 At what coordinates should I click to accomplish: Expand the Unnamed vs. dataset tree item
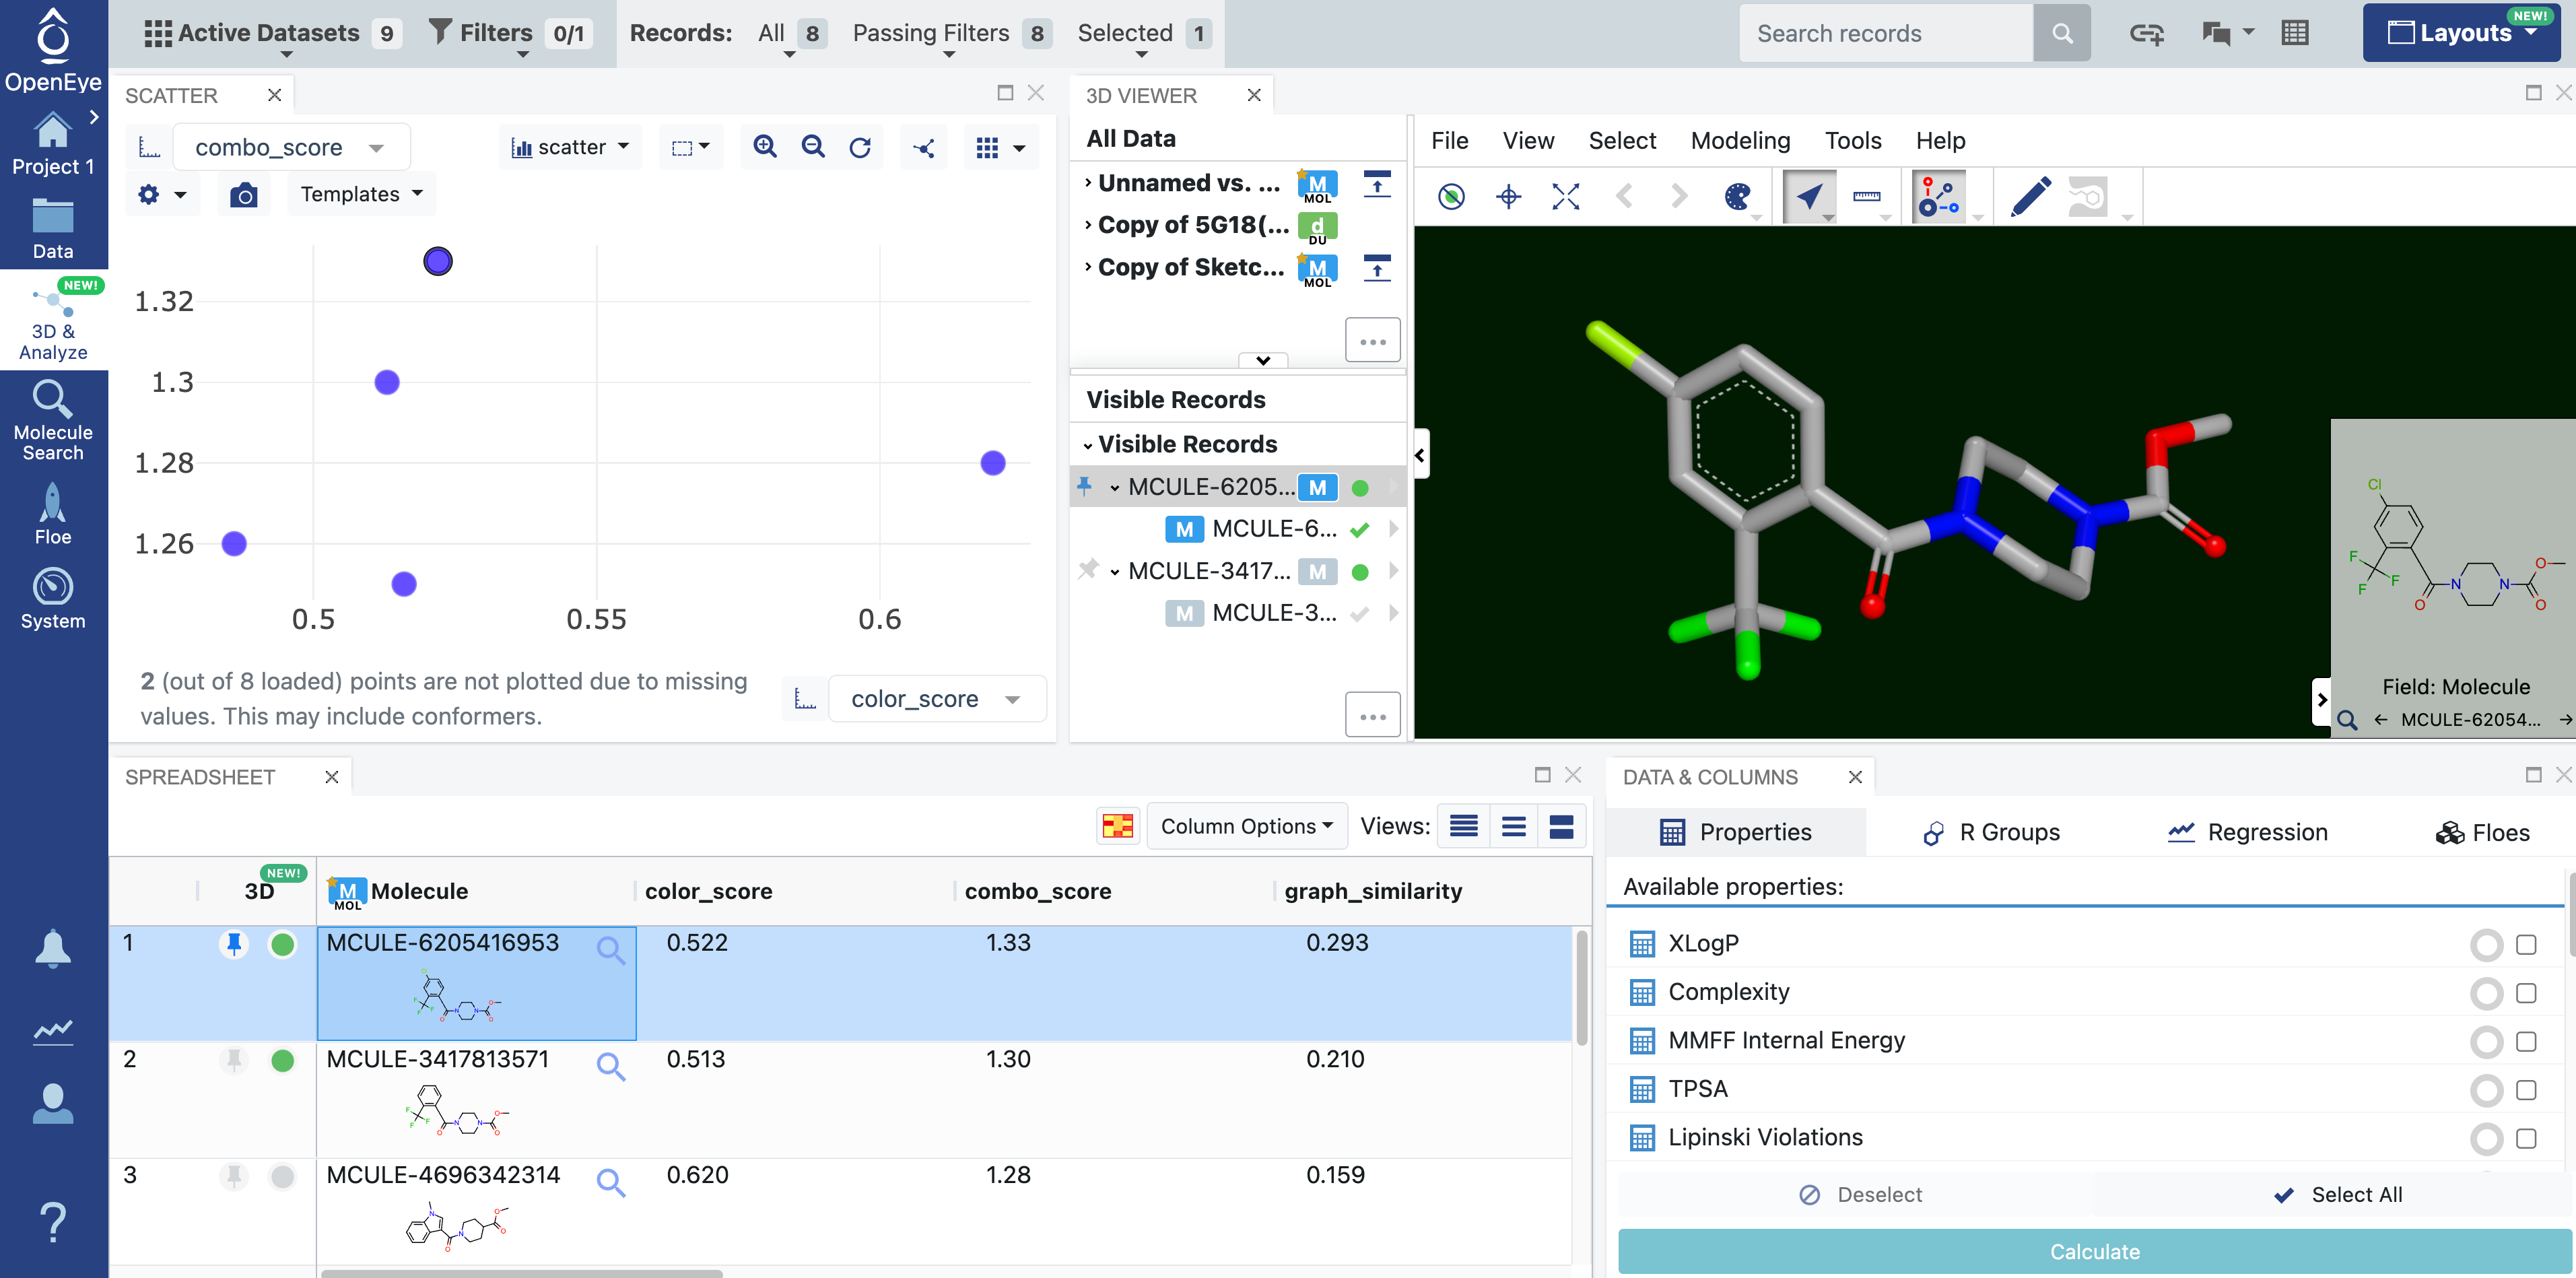point(1088,183)
